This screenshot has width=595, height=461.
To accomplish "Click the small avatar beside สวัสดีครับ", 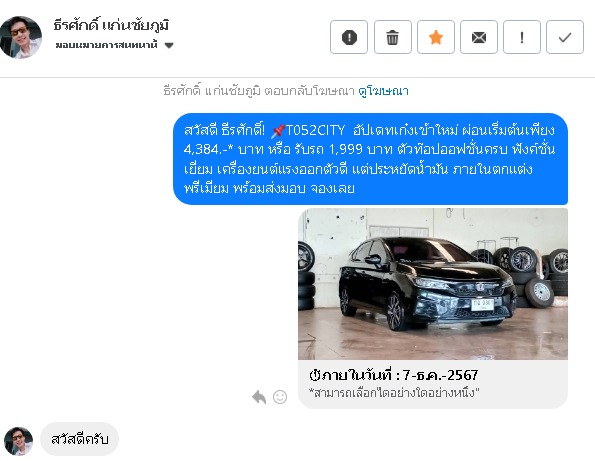I will point(18,441).
